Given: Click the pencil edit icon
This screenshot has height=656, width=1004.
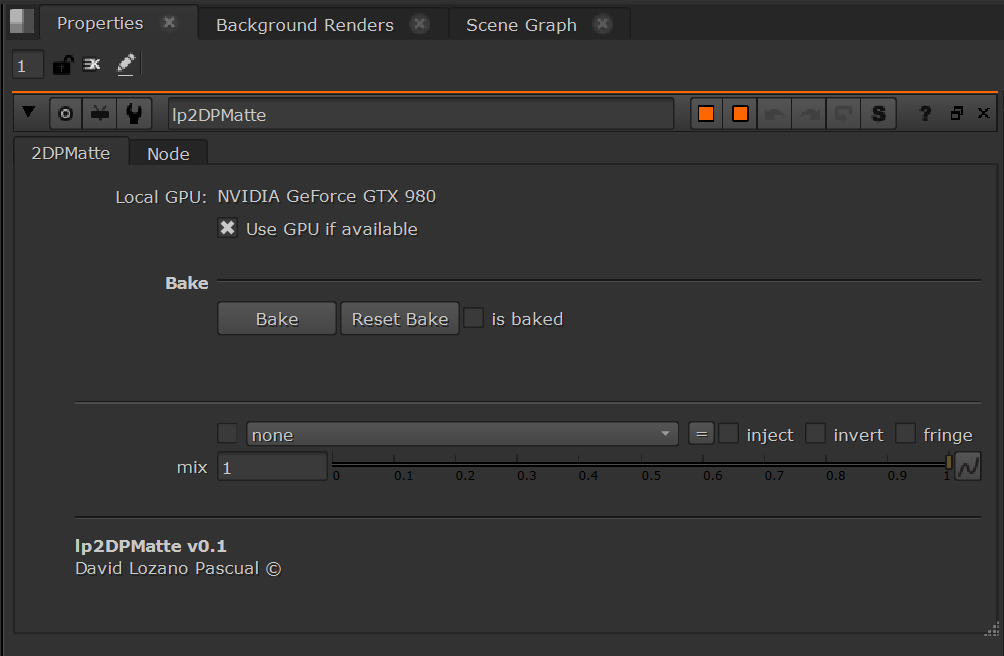Looking at the screenshot, I should [125, 66].
